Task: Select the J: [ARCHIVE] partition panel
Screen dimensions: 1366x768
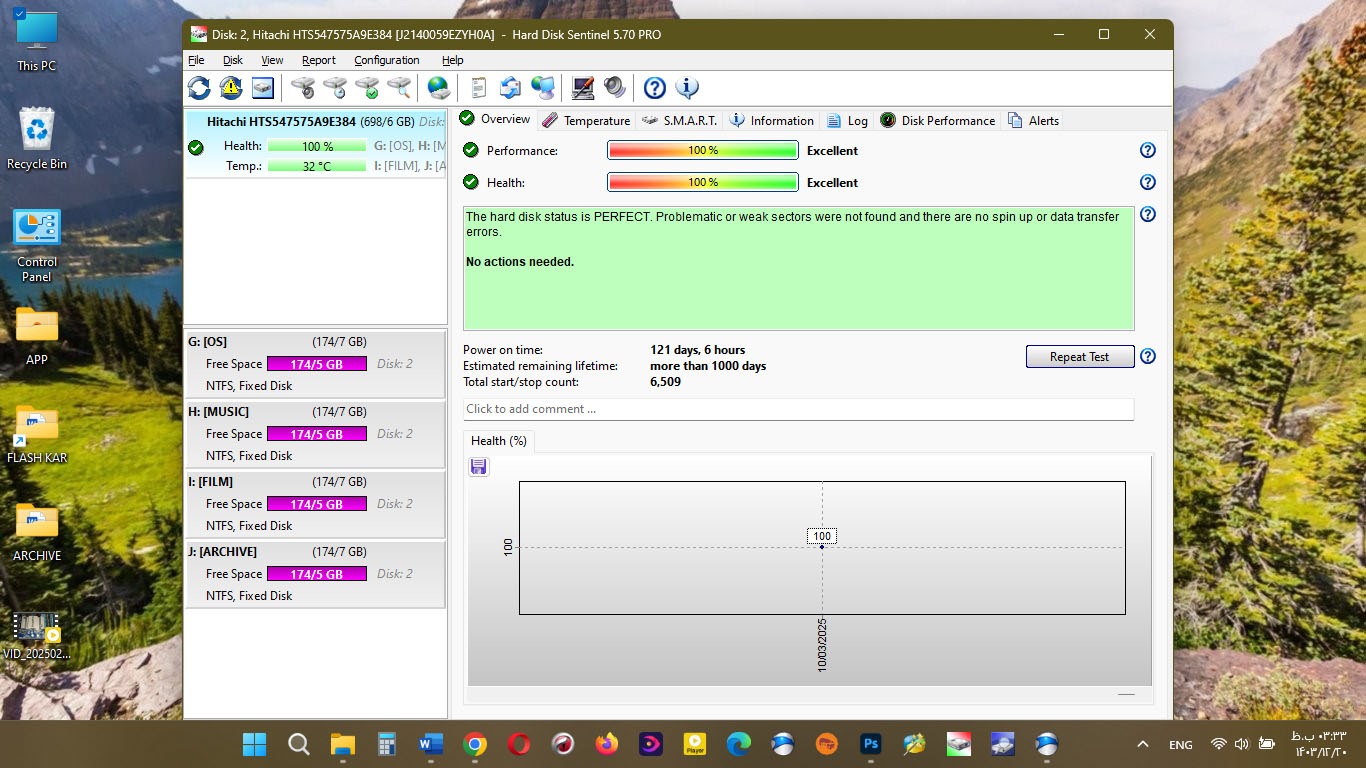Action: click(x=315, y=574)
